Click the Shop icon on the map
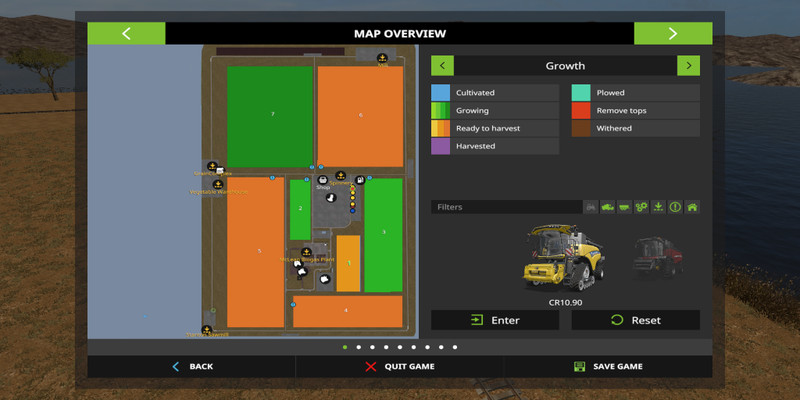Image resolution: width=800 pixels, height=400 pixels. point(322,179)
